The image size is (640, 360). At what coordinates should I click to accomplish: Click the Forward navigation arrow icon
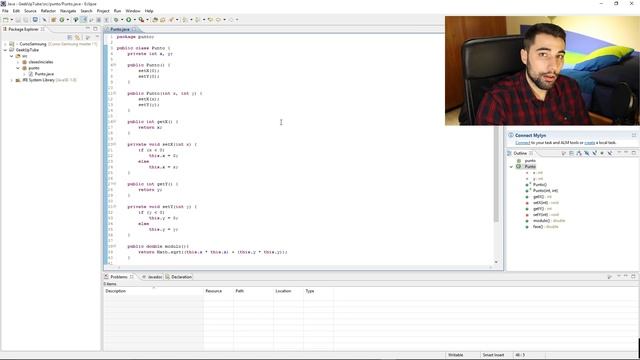click(231, 20)
